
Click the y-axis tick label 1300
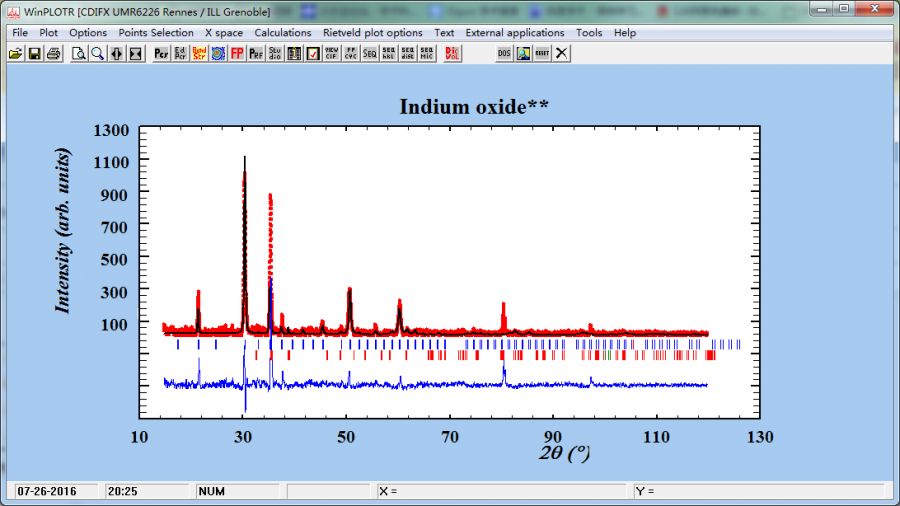point(111,131)
